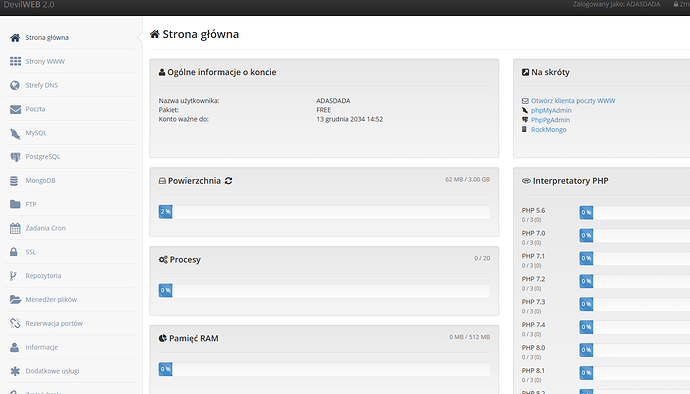Click the eye icon beside Interpretatory PHP
This screenshot has height=394, width=690.
pyautogui.click(x=526, y=181)
